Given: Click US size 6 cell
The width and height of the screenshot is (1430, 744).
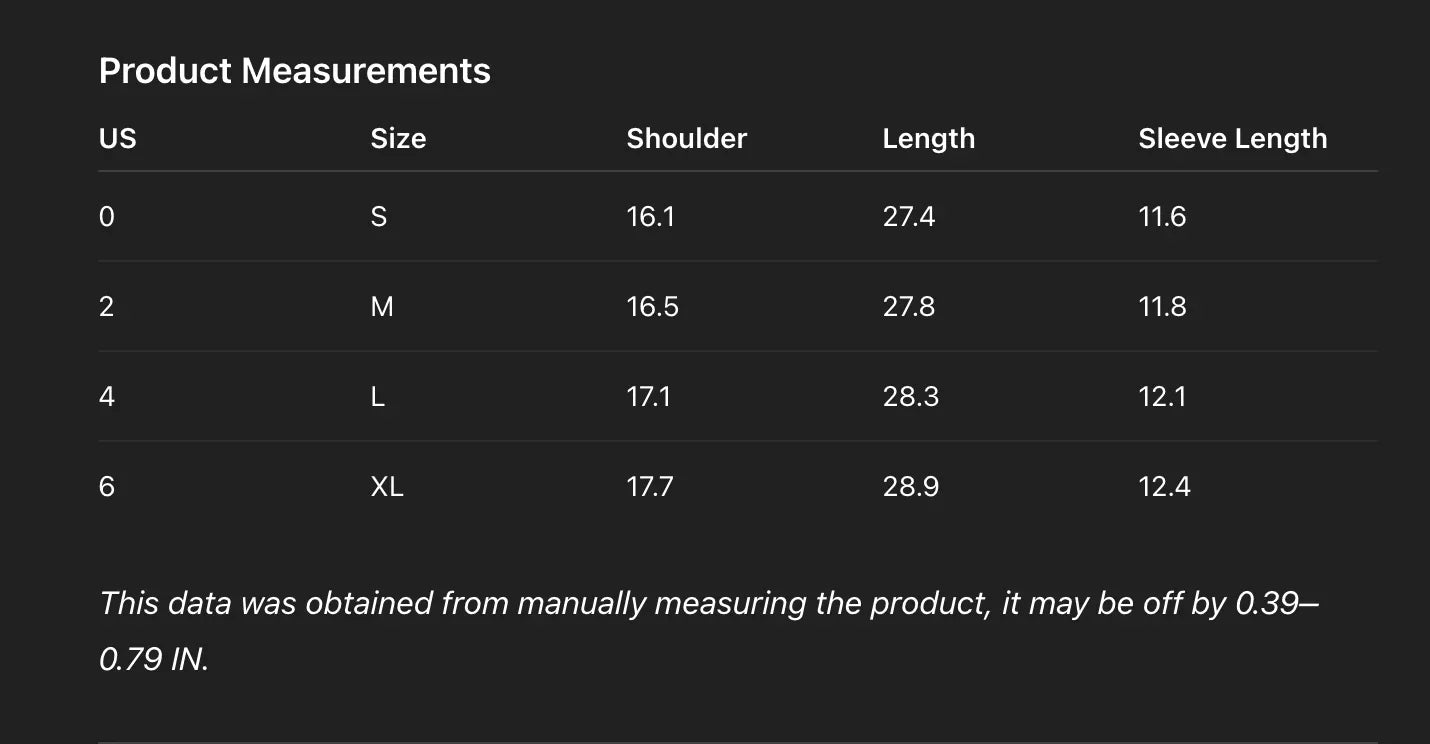Looking at the screenshot, I should pos(107,486).
